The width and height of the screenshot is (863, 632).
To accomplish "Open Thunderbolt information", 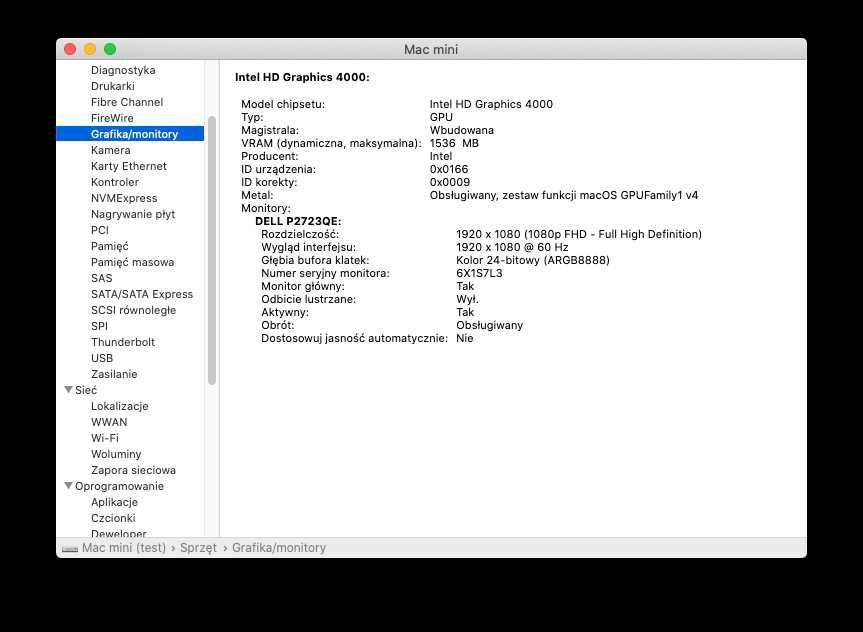I will point(123,342).
